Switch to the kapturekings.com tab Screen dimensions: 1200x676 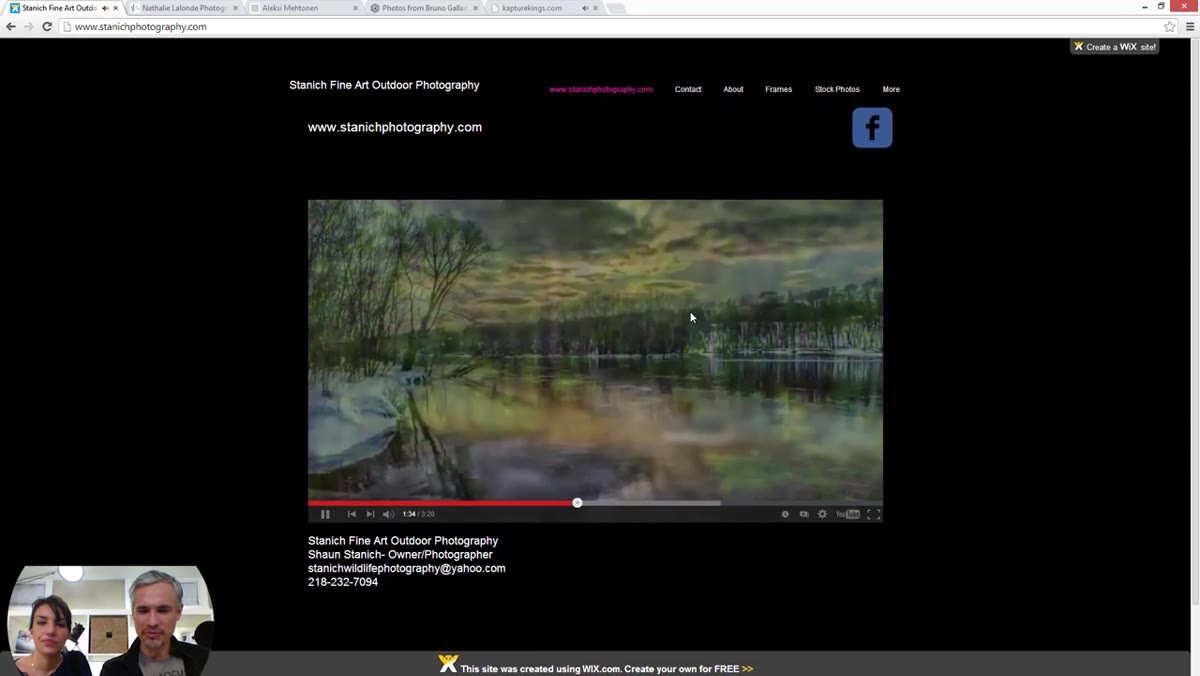(x=544, y=8)
